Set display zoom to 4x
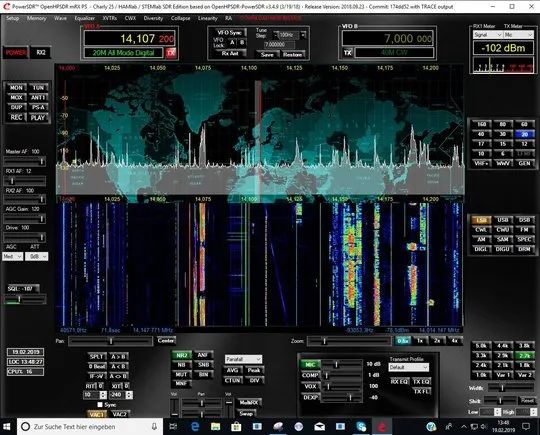The width and height of the screenshot is (540, 435). tap(455, 341)
